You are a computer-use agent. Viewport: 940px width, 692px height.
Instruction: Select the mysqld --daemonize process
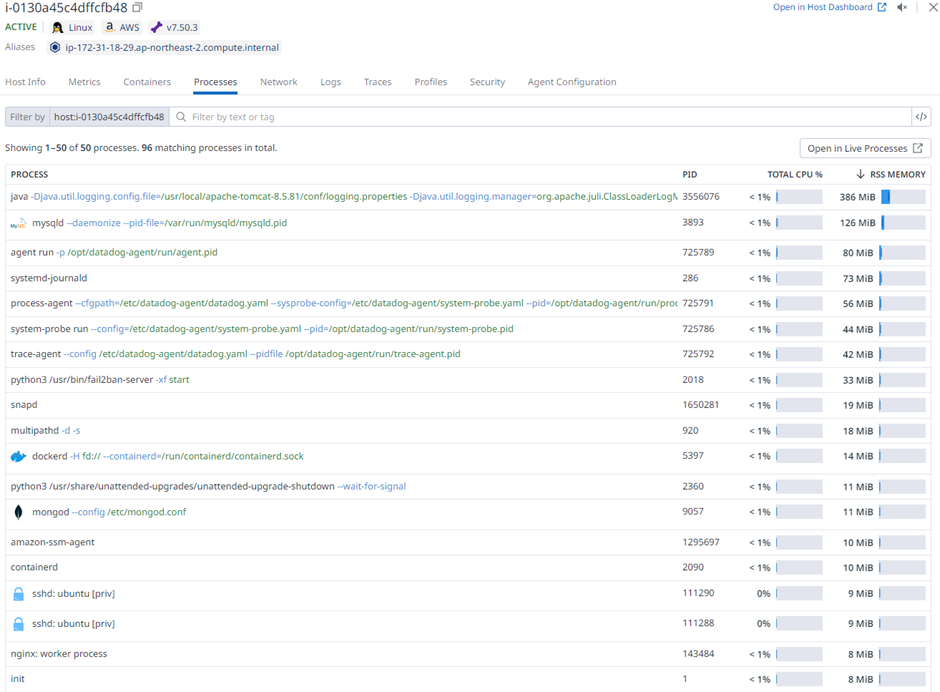(x=468, y=223)
